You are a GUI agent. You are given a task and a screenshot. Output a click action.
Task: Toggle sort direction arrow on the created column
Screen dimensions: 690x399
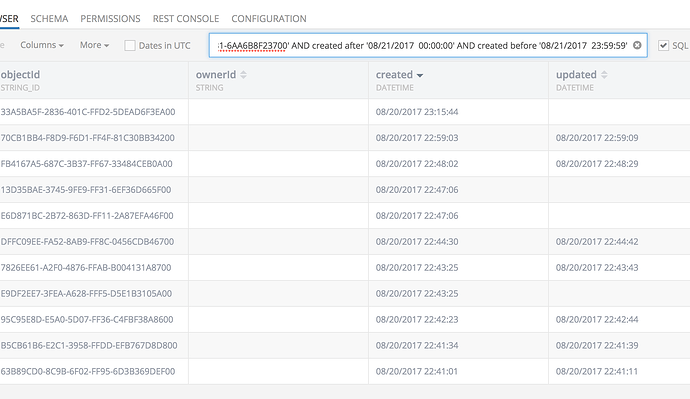tap(420, 76)
